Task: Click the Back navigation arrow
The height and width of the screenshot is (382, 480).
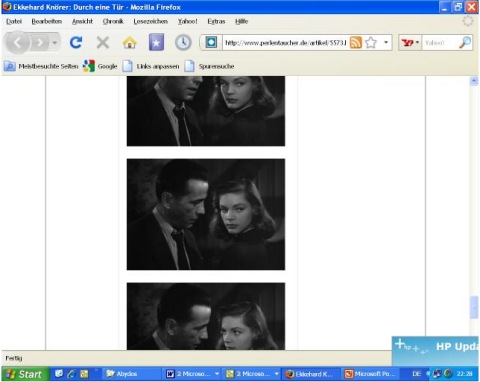Action: point(18,43)
